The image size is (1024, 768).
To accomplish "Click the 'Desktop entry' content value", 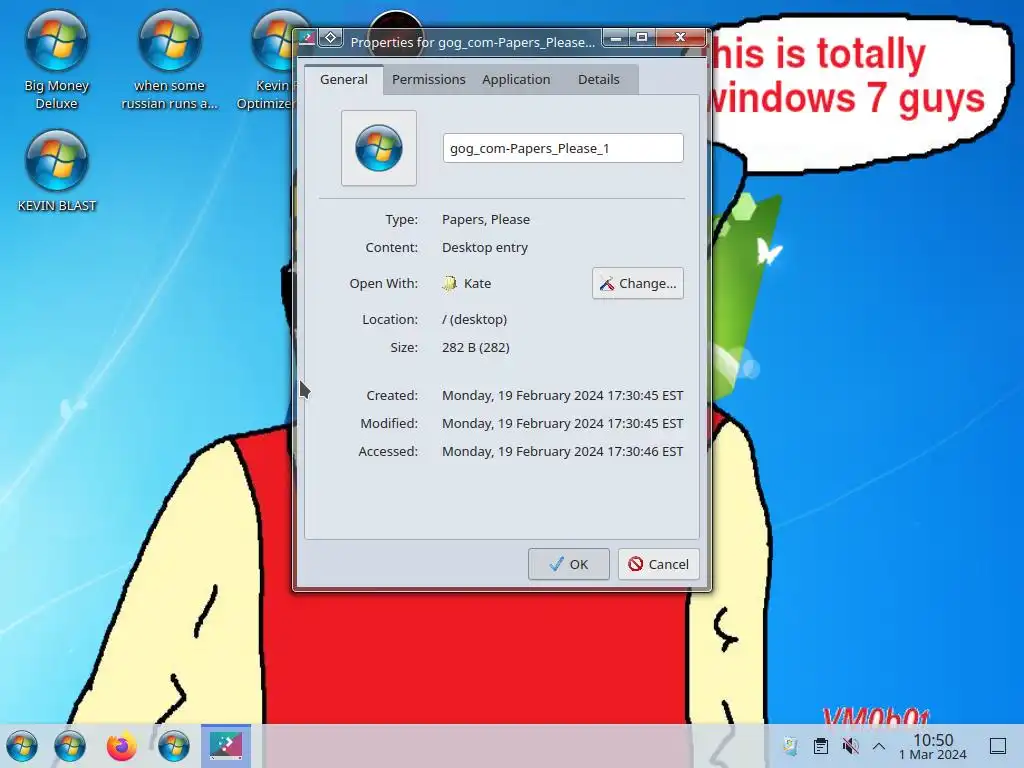I will [485, 248].
